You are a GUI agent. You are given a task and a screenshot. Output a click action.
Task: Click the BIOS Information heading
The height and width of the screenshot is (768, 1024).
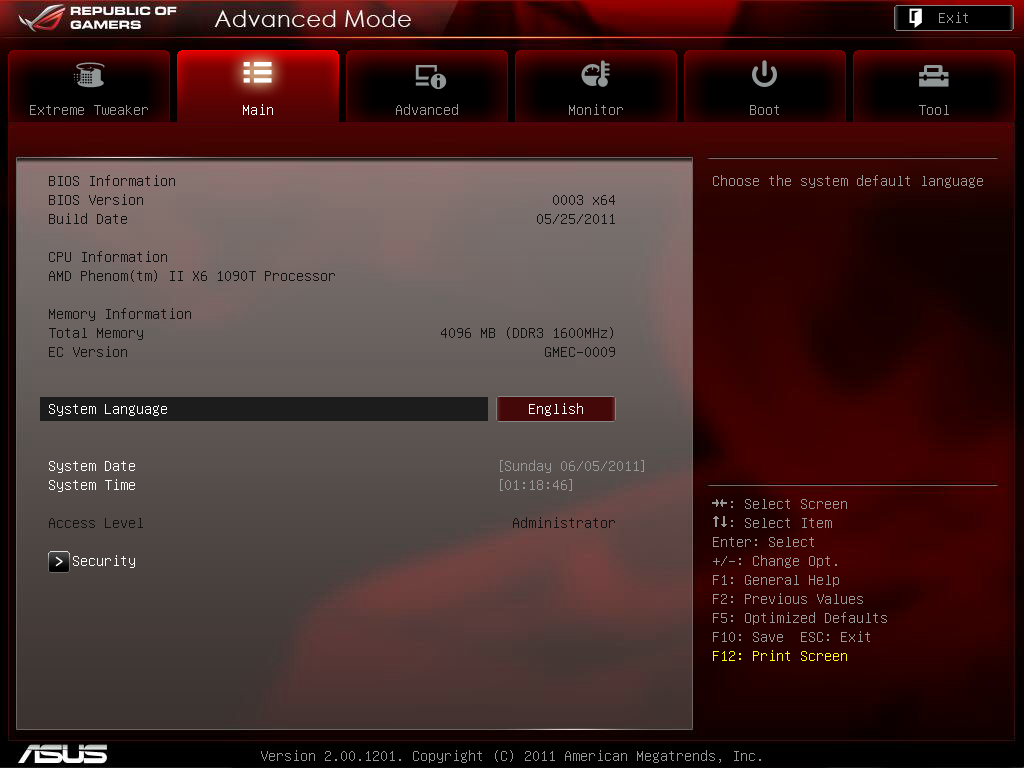tap(112, 181)
